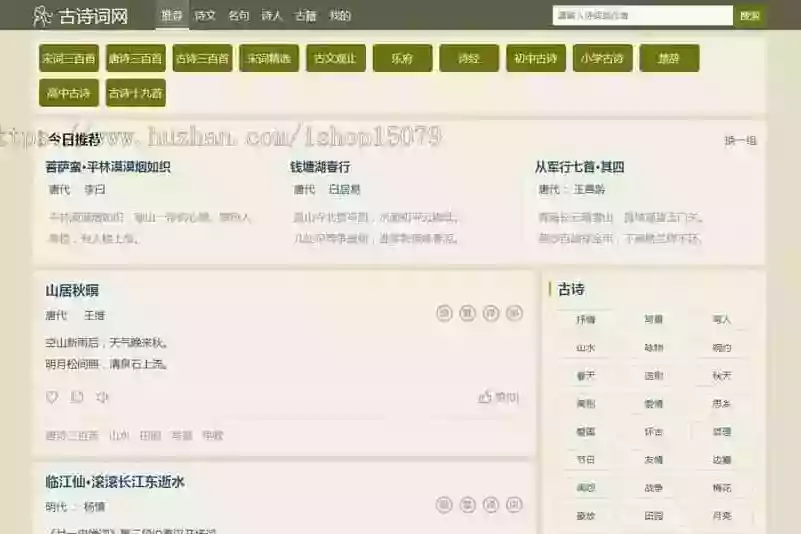Select the 友情 category in the 古诗 sidebar
Screen dimensions: 801x534
[x=653, y=460]
